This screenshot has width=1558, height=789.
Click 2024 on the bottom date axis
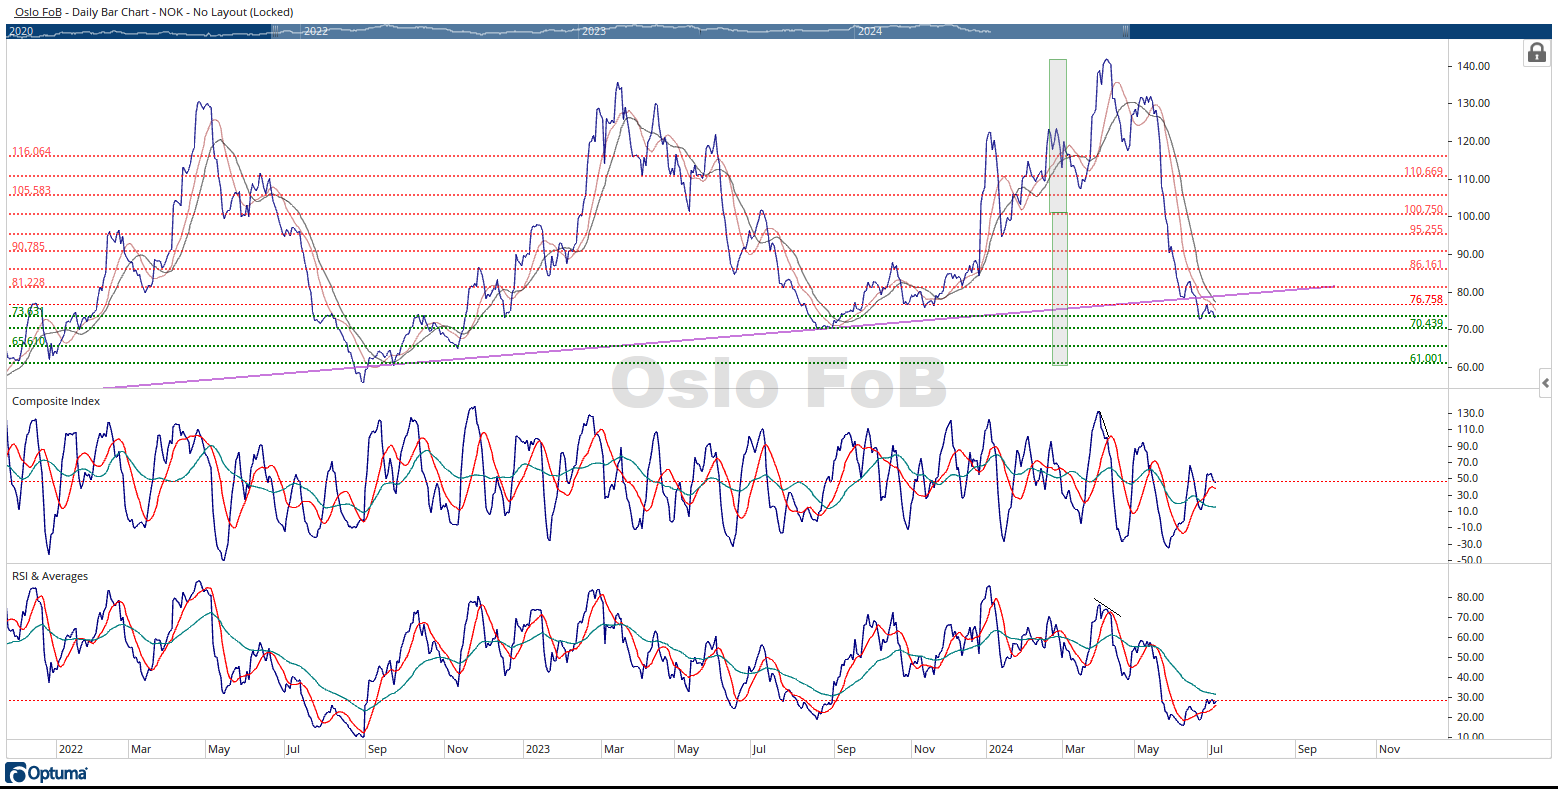(x=1000, y=749)
